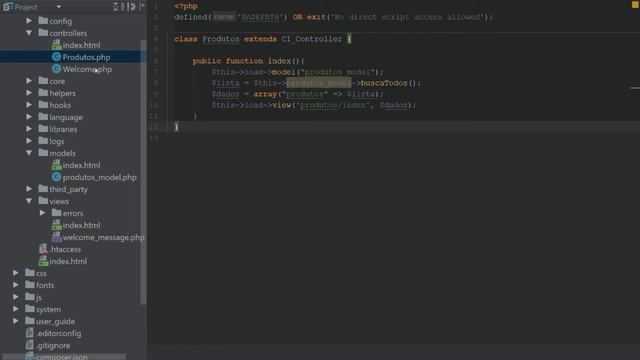Collapse the controllers folder arrow
This screenshot has width=640, height=360.
click(x=29, y=33)
